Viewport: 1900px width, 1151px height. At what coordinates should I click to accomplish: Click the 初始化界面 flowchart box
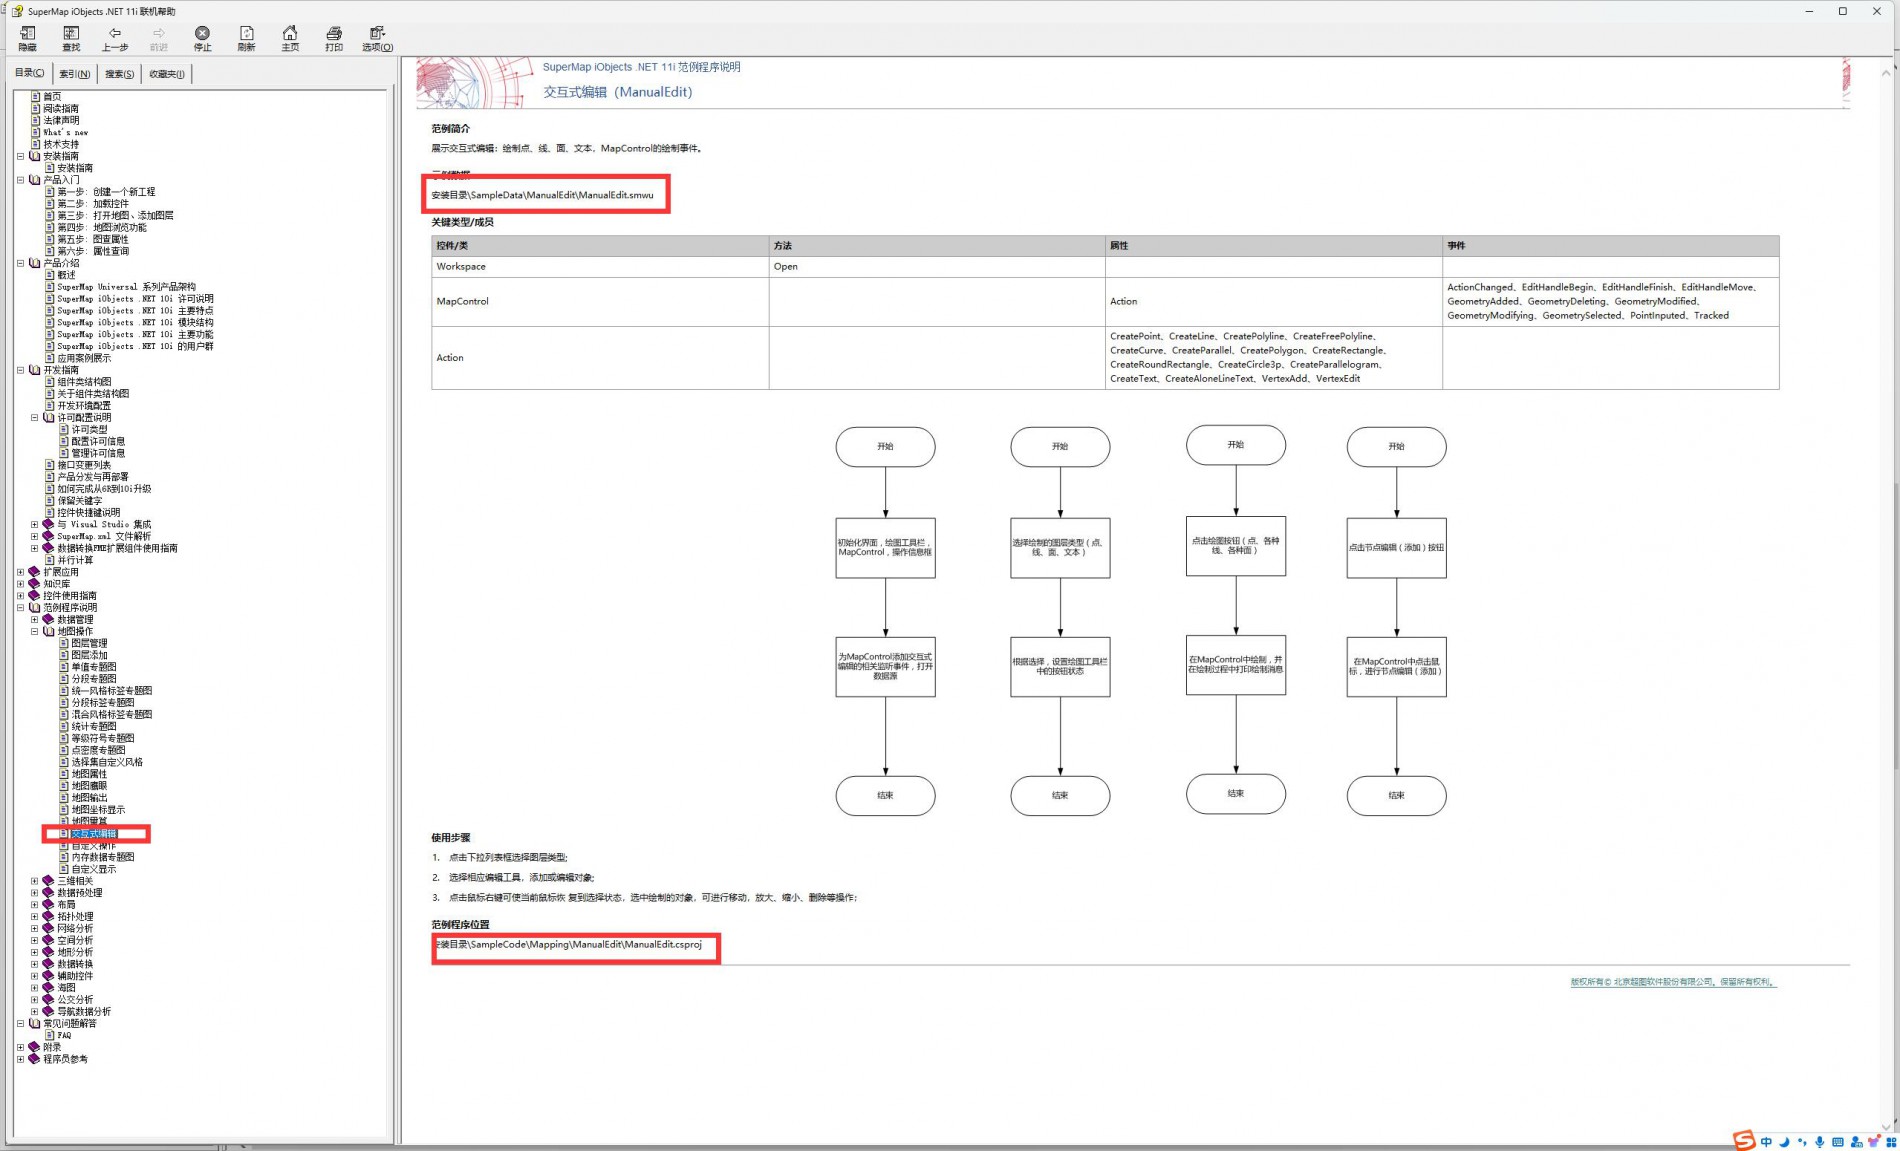click(885, 548)
